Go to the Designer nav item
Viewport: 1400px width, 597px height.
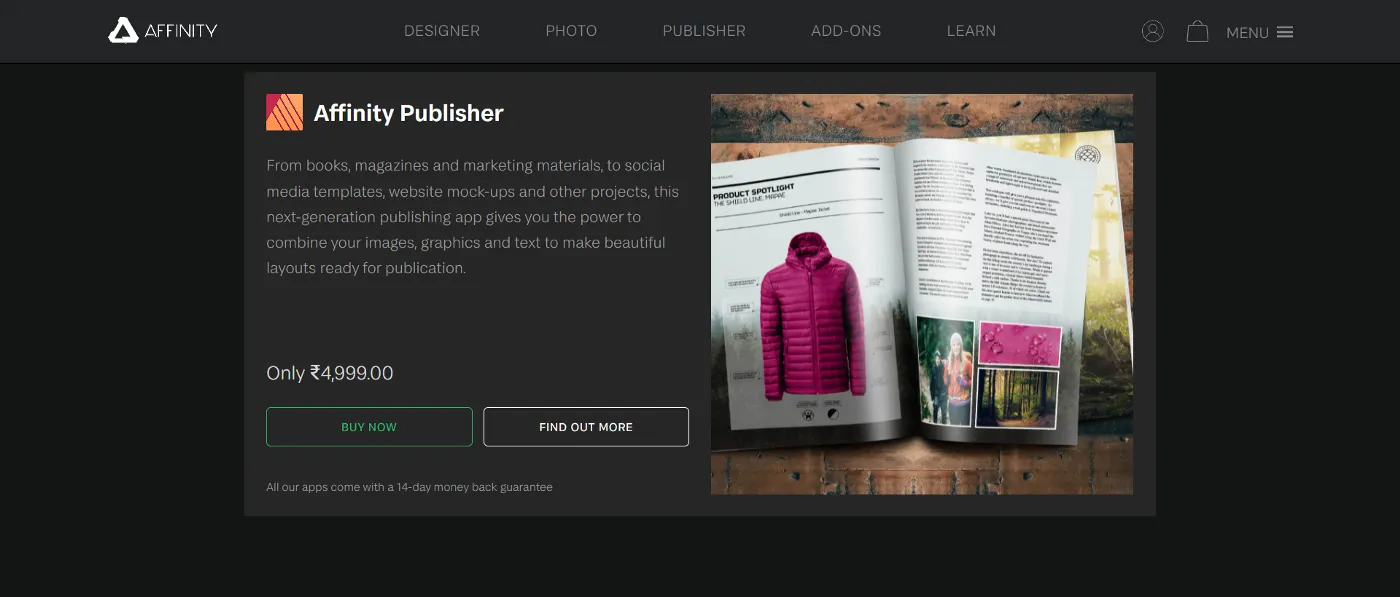[x=442, y=31]
